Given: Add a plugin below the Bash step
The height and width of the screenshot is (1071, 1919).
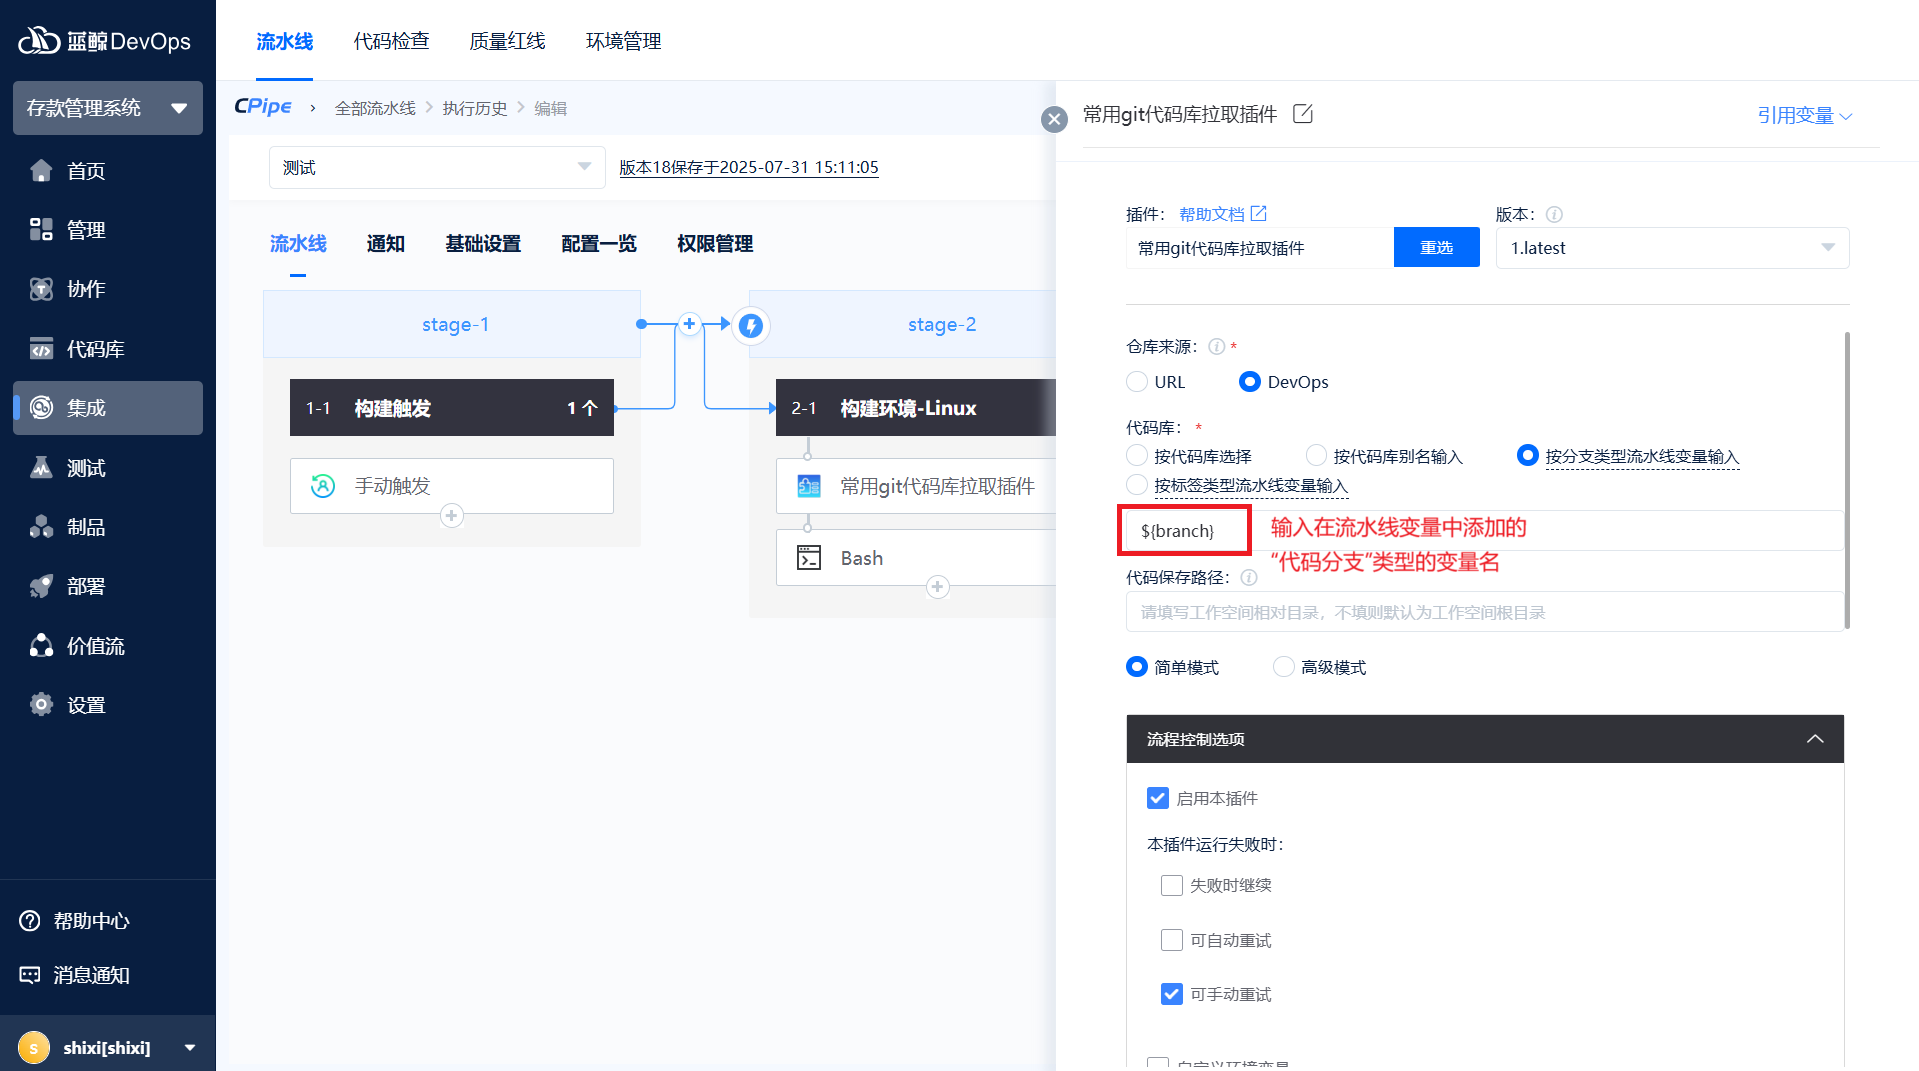Looking at the screenshot, I should pyautogui.click(x=937, y=587).
